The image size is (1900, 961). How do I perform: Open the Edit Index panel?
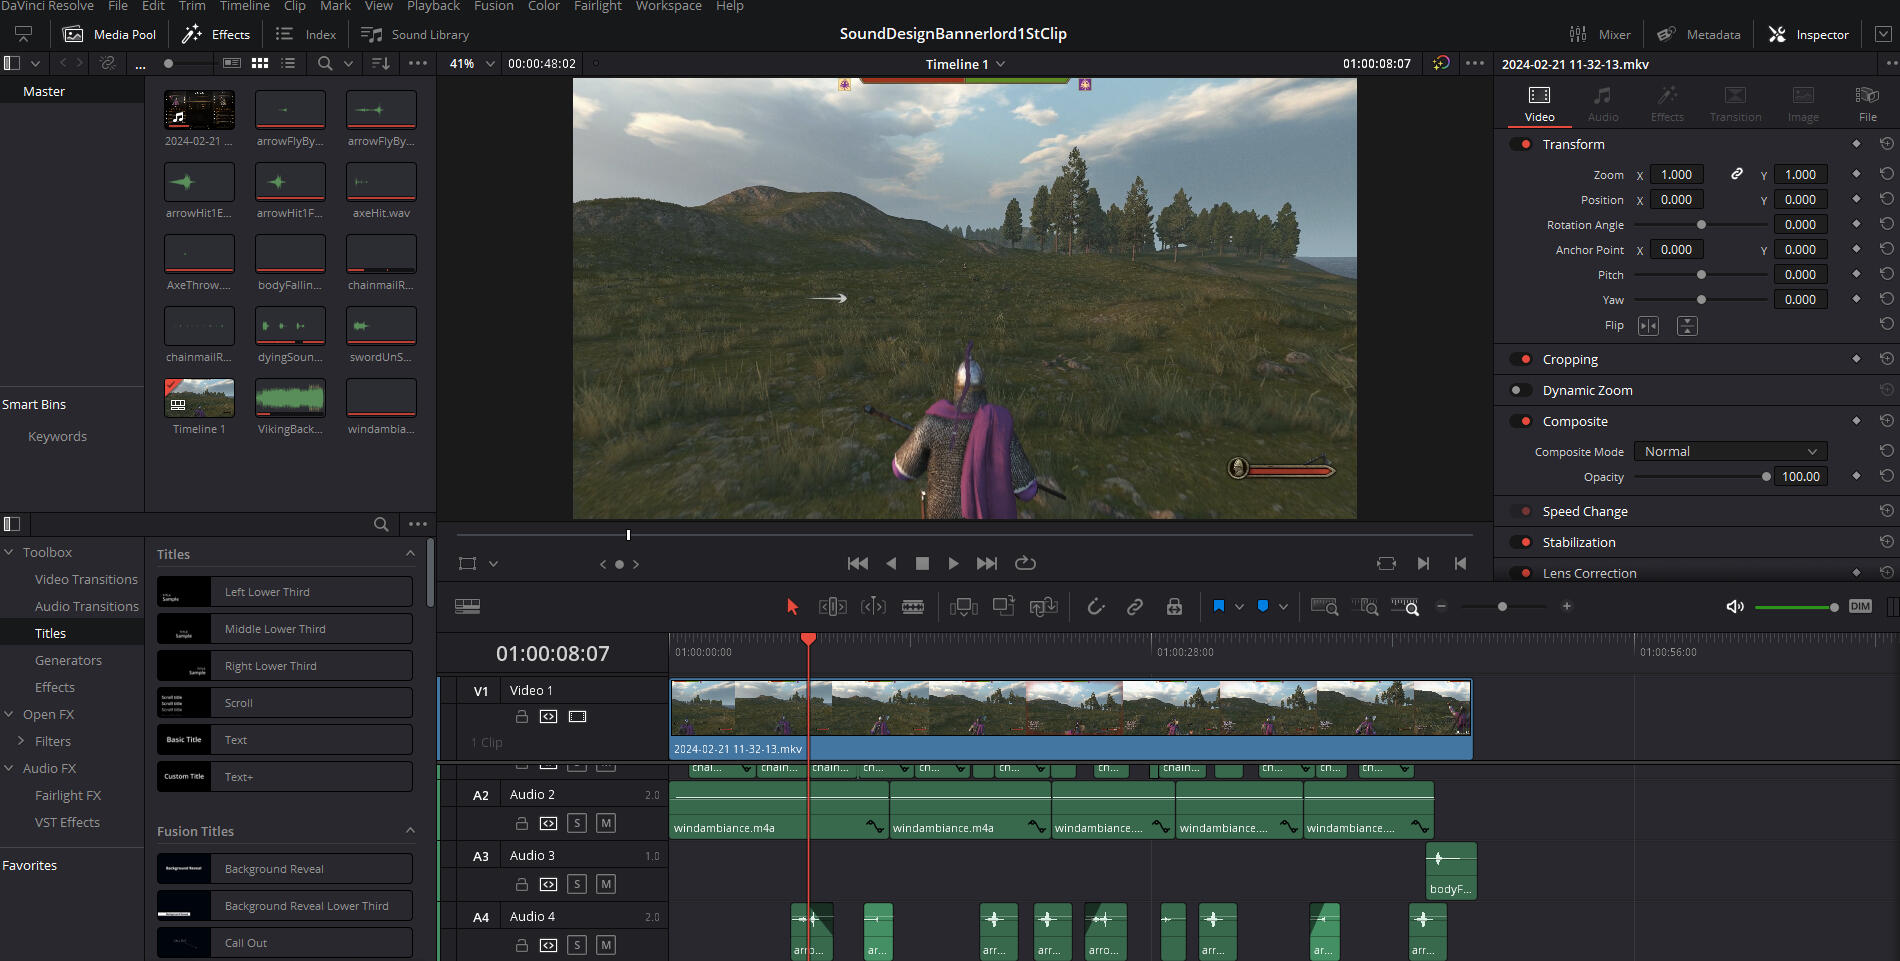tap(306, 34)
